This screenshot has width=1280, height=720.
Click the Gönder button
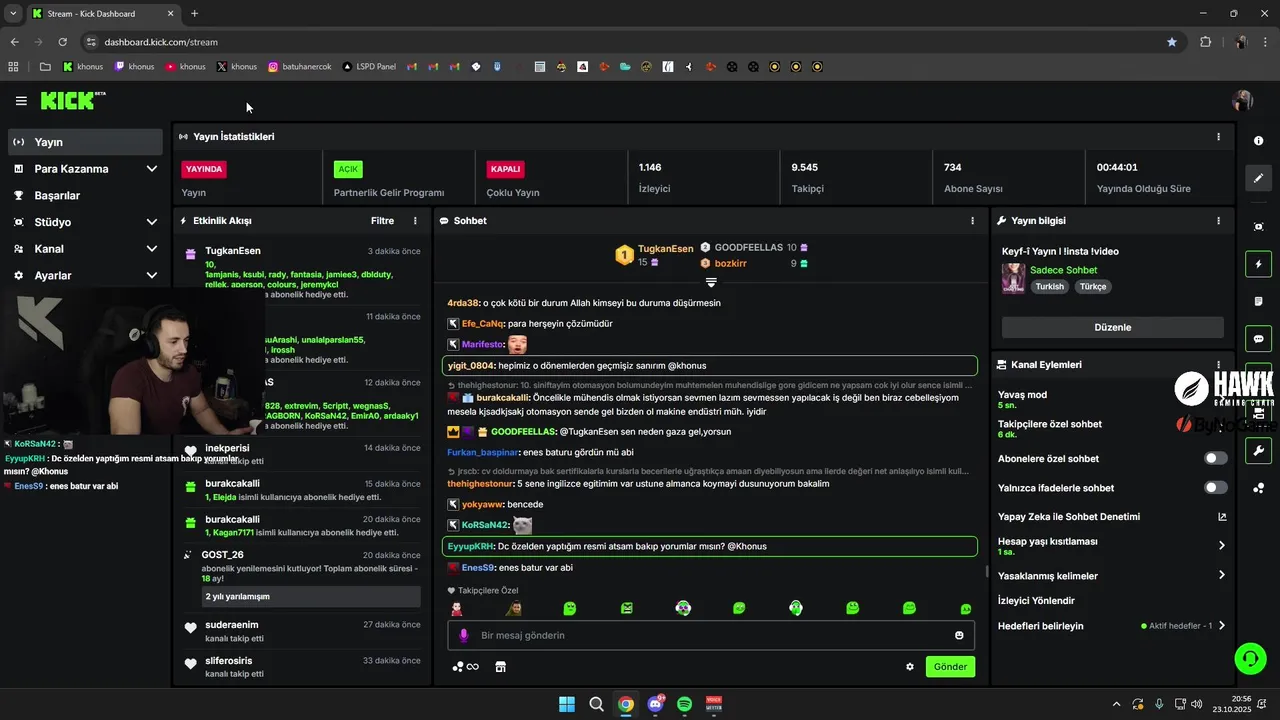950,667
